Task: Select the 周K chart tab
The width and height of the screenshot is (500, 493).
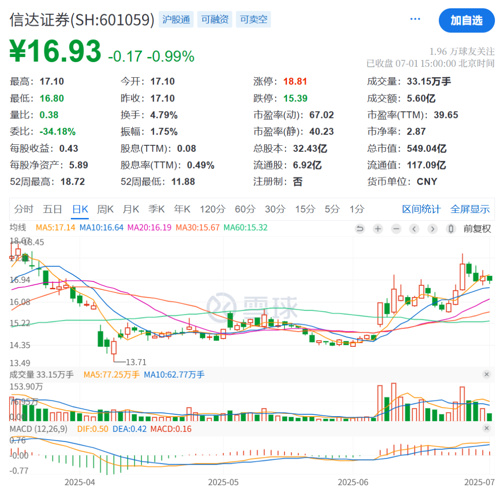Action: pyautogui.click(x=105, y=209)
